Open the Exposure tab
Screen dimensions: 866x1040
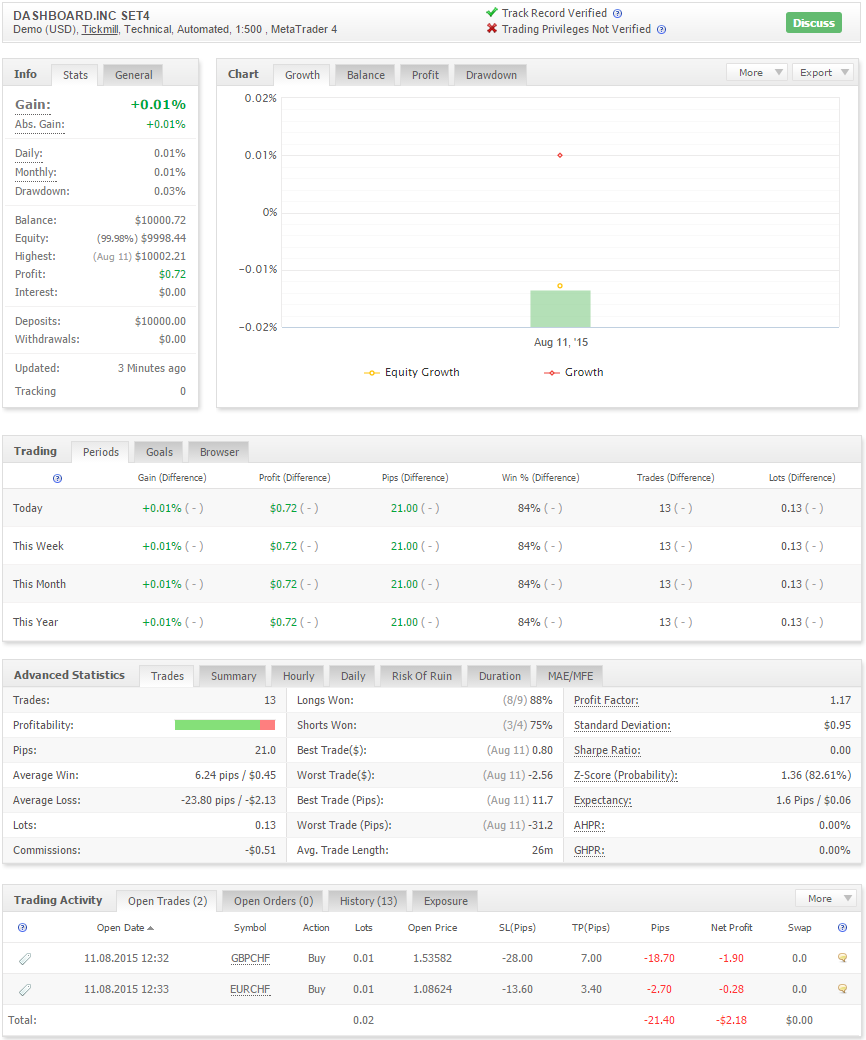pyautogui.click(x=446, y=901)
